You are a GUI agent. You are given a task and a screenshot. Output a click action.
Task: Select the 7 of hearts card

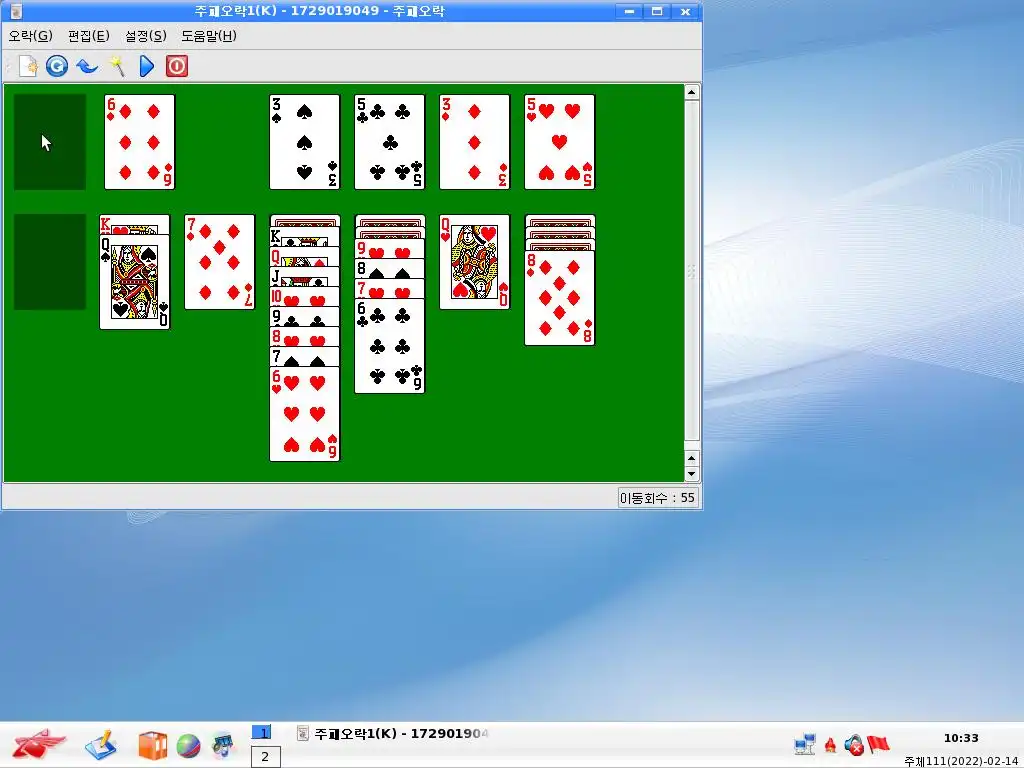tap(390, 289)
